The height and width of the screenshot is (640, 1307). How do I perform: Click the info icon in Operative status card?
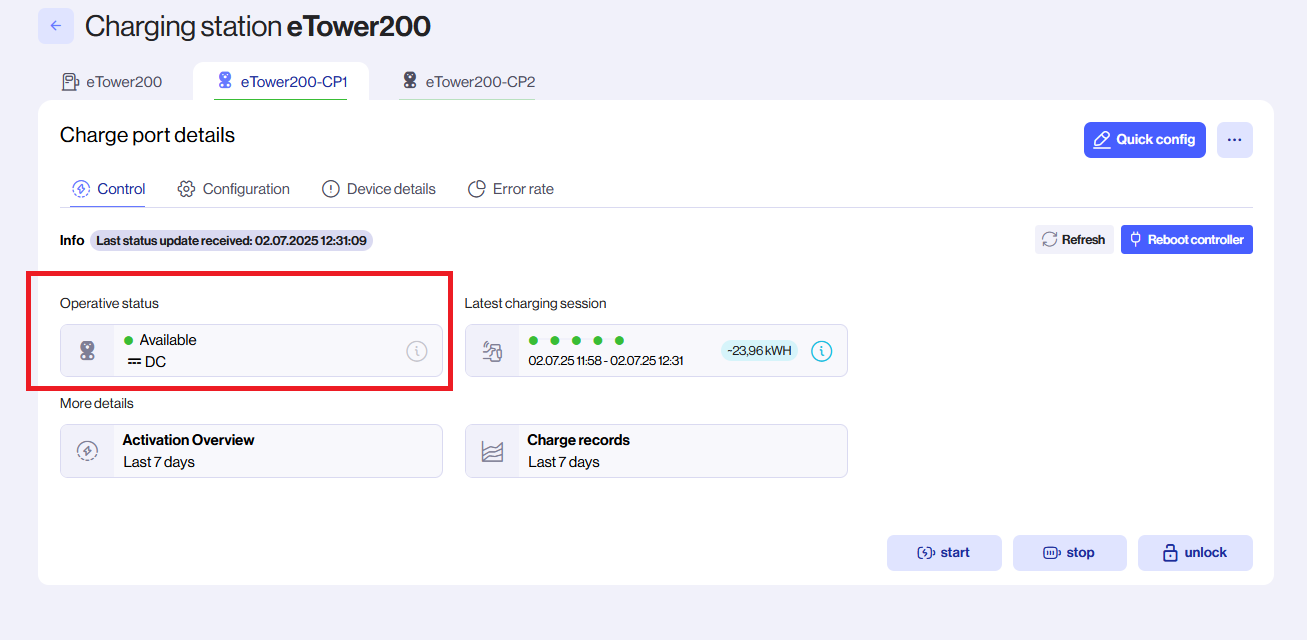(x=417, y=351)
